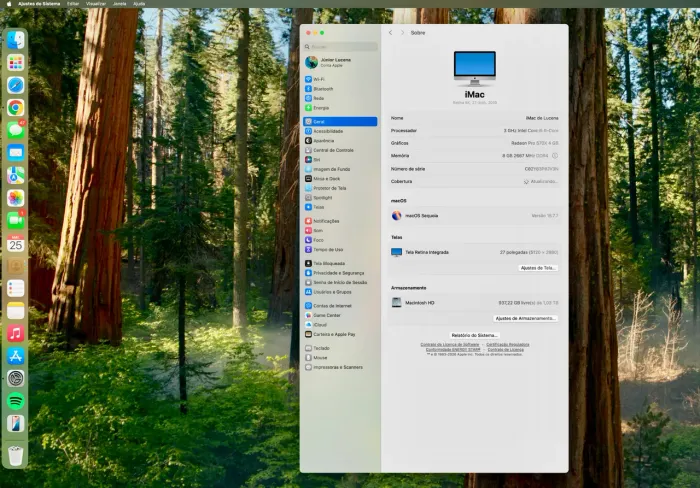Open Reminders app in the Dock
Viewport: 700px width, 488px height.
(x=16, y=288)
